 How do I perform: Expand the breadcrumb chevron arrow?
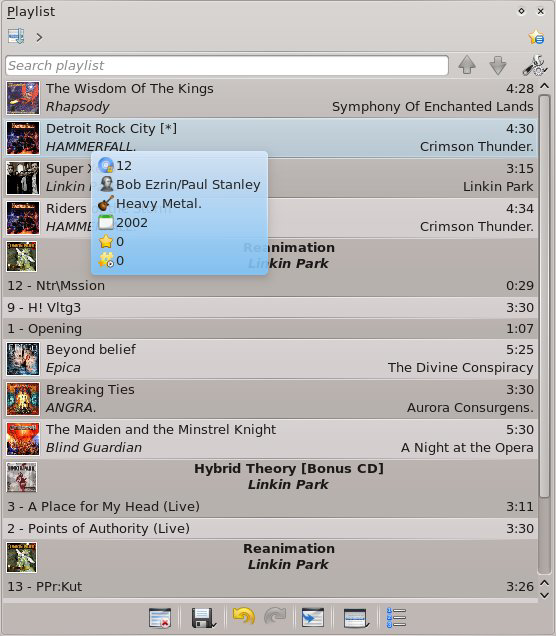(x=39, y=38)
